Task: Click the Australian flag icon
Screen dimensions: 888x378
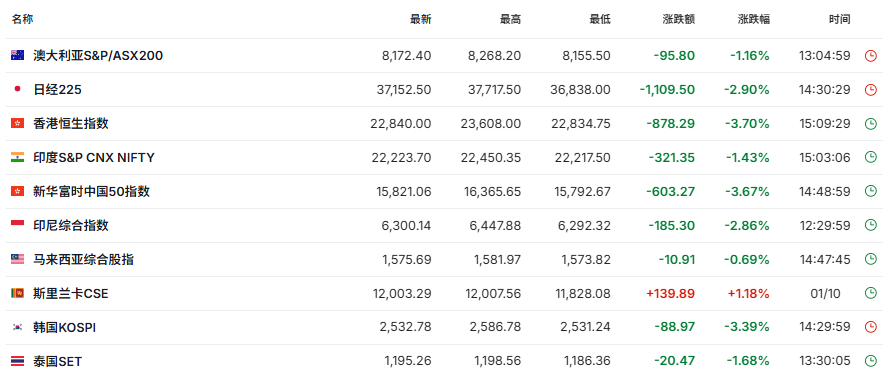Action: coord(17,56)
